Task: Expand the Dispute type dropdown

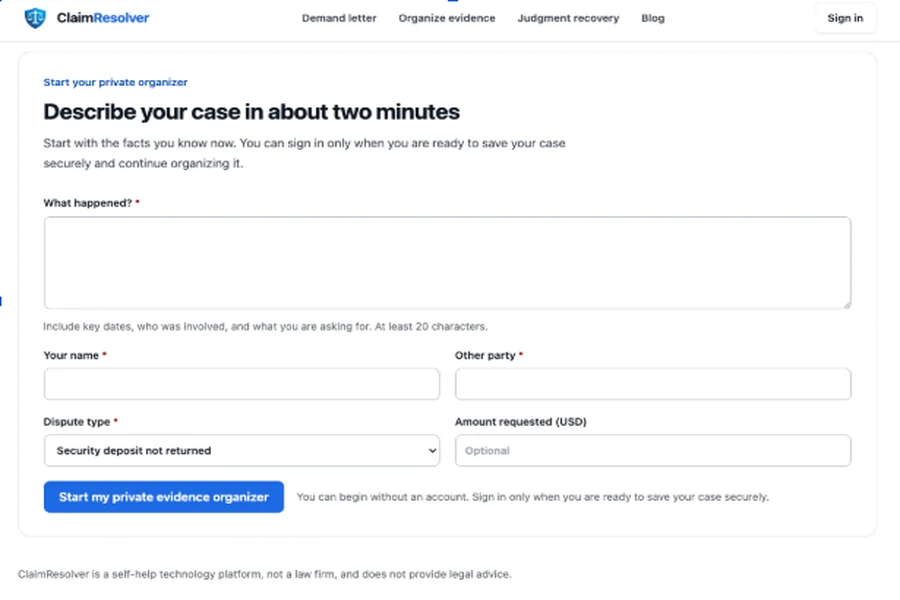Action: (242, 451)
